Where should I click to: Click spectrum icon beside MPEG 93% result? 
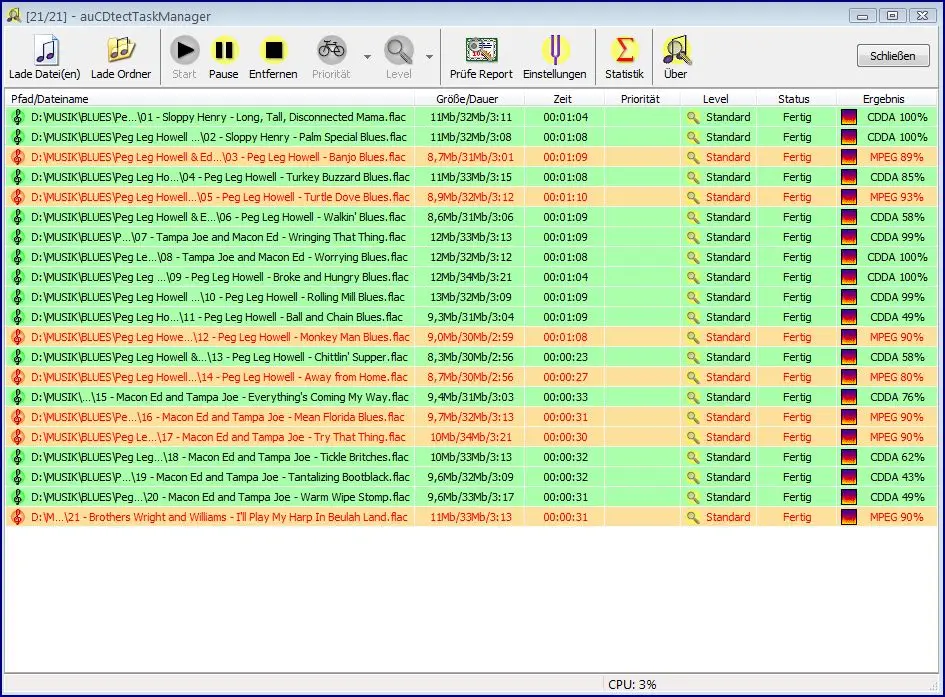849,197
